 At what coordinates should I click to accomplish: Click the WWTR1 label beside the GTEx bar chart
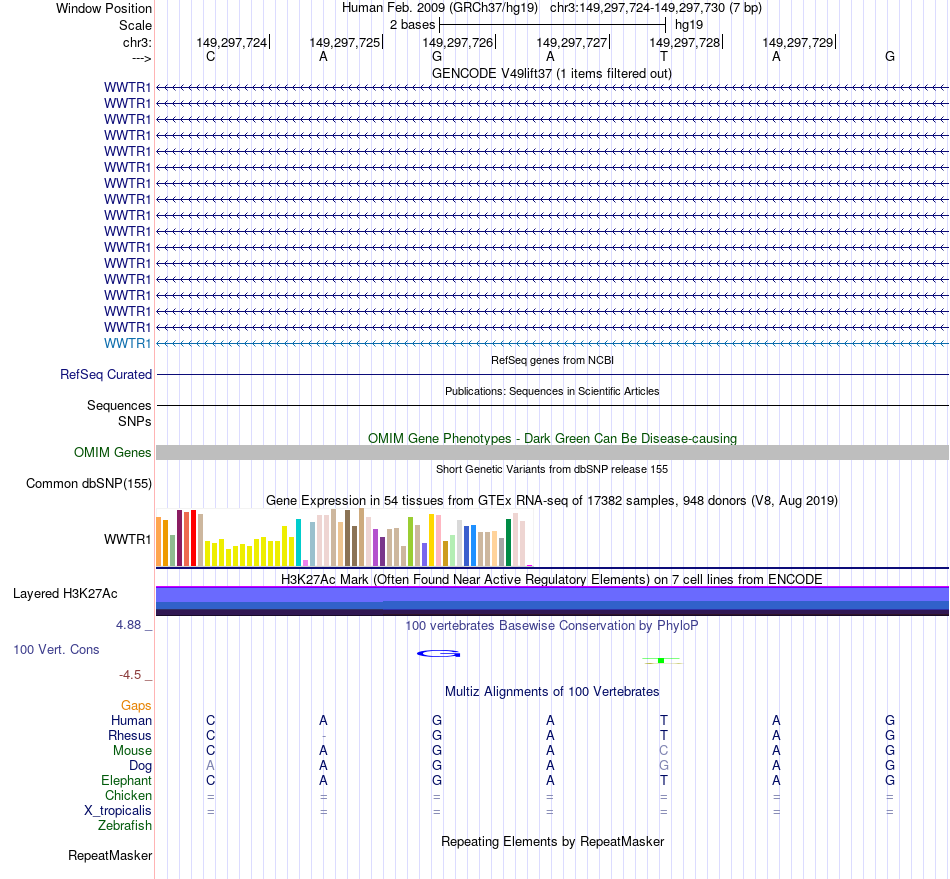pyautogui.click(x=127, y=539)
